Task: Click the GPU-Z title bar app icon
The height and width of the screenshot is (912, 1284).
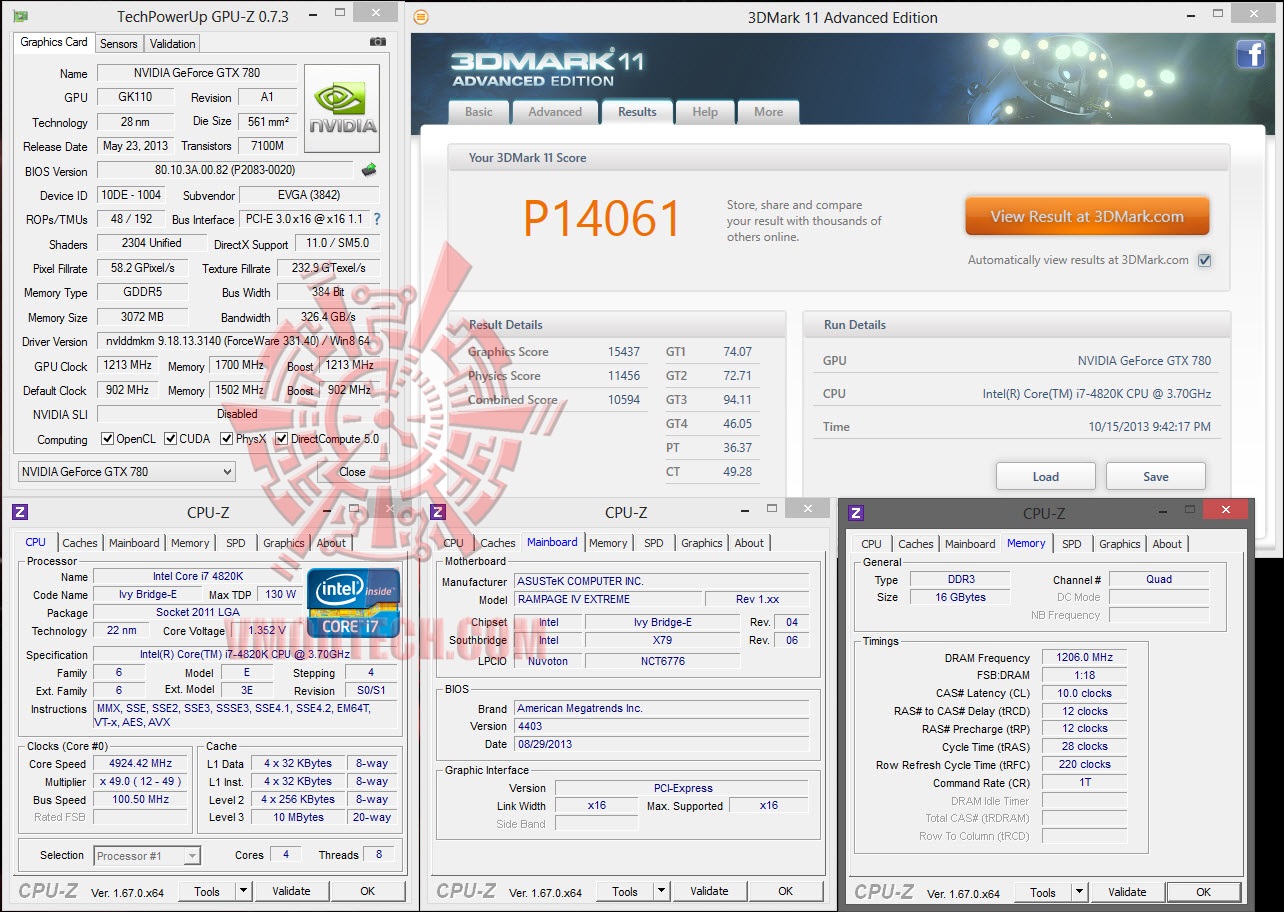Action: tap(19, 16)
